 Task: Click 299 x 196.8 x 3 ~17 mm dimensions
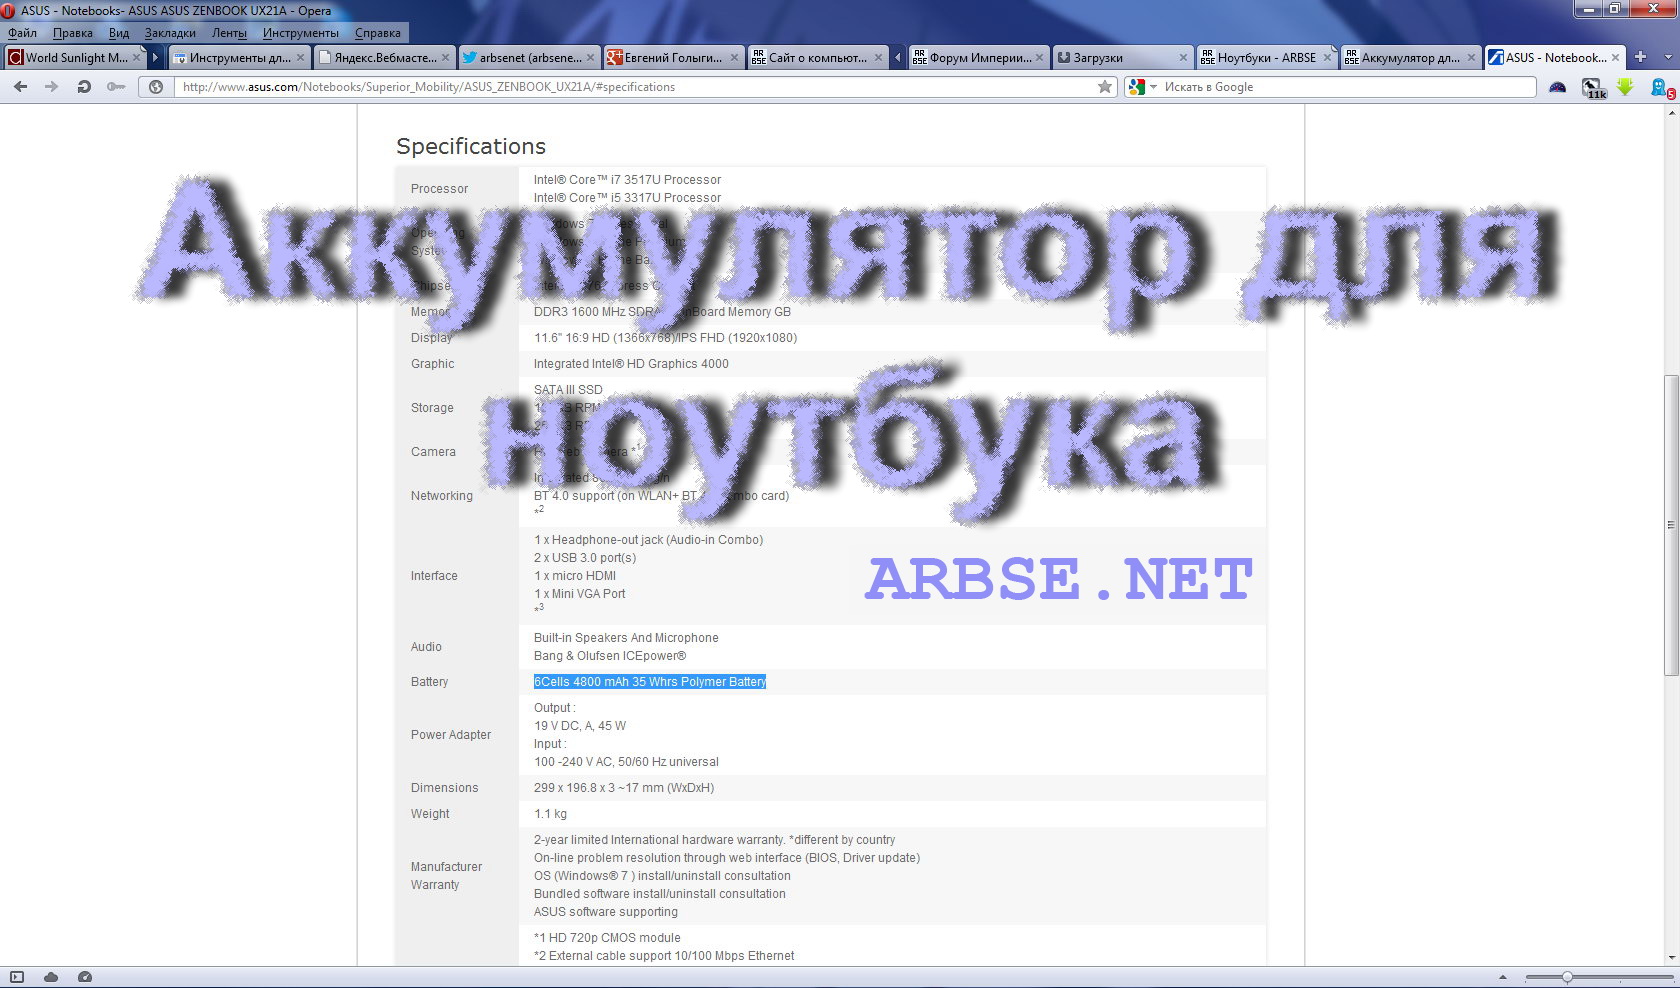click(624, 788)
